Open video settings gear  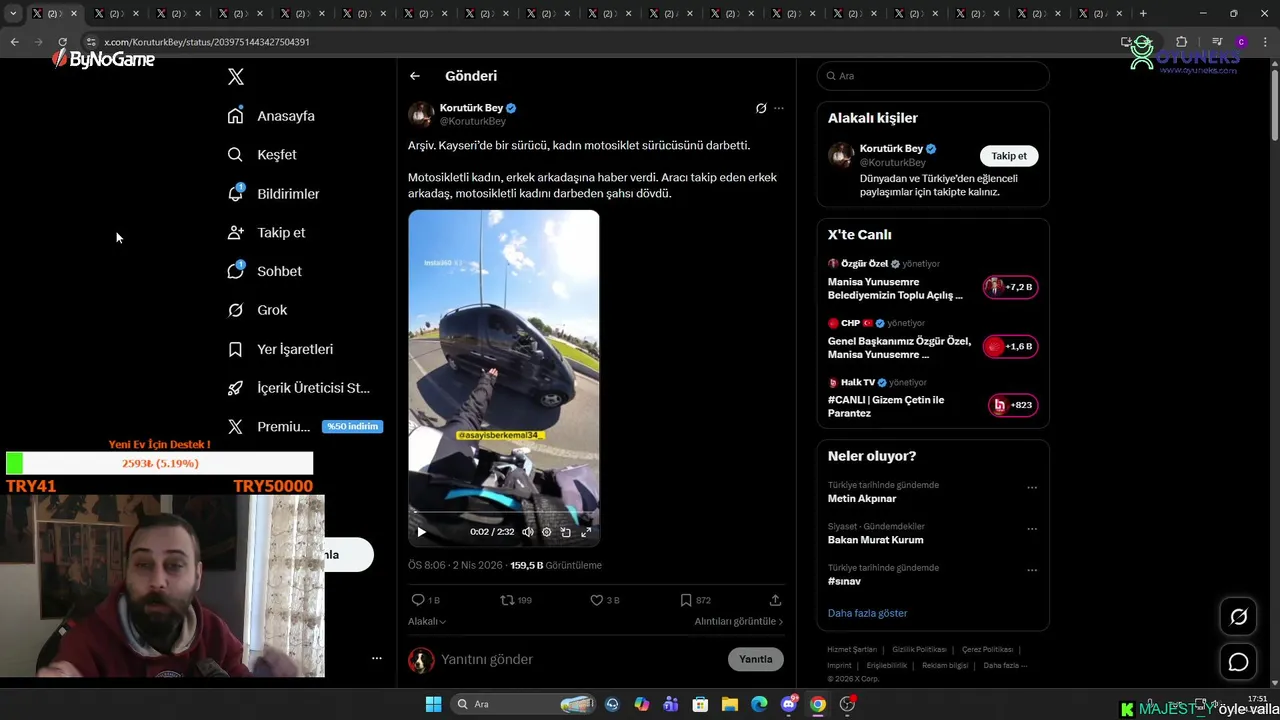pos(547,532)
